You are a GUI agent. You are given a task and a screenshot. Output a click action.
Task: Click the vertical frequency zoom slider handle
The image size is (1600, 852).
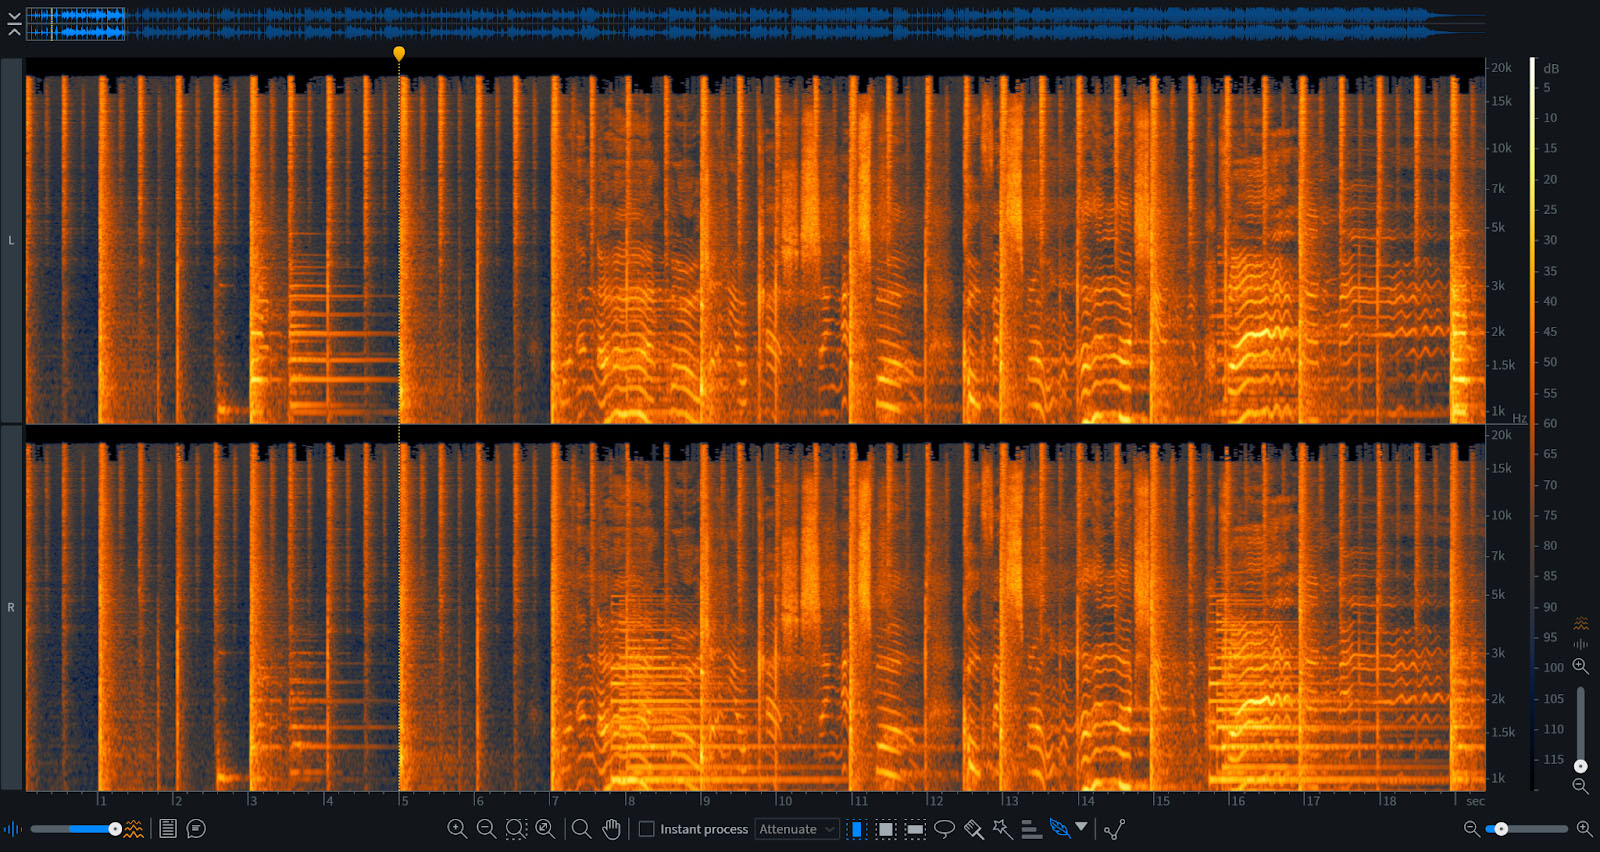pyautogui.click(x=1580, y=766)
